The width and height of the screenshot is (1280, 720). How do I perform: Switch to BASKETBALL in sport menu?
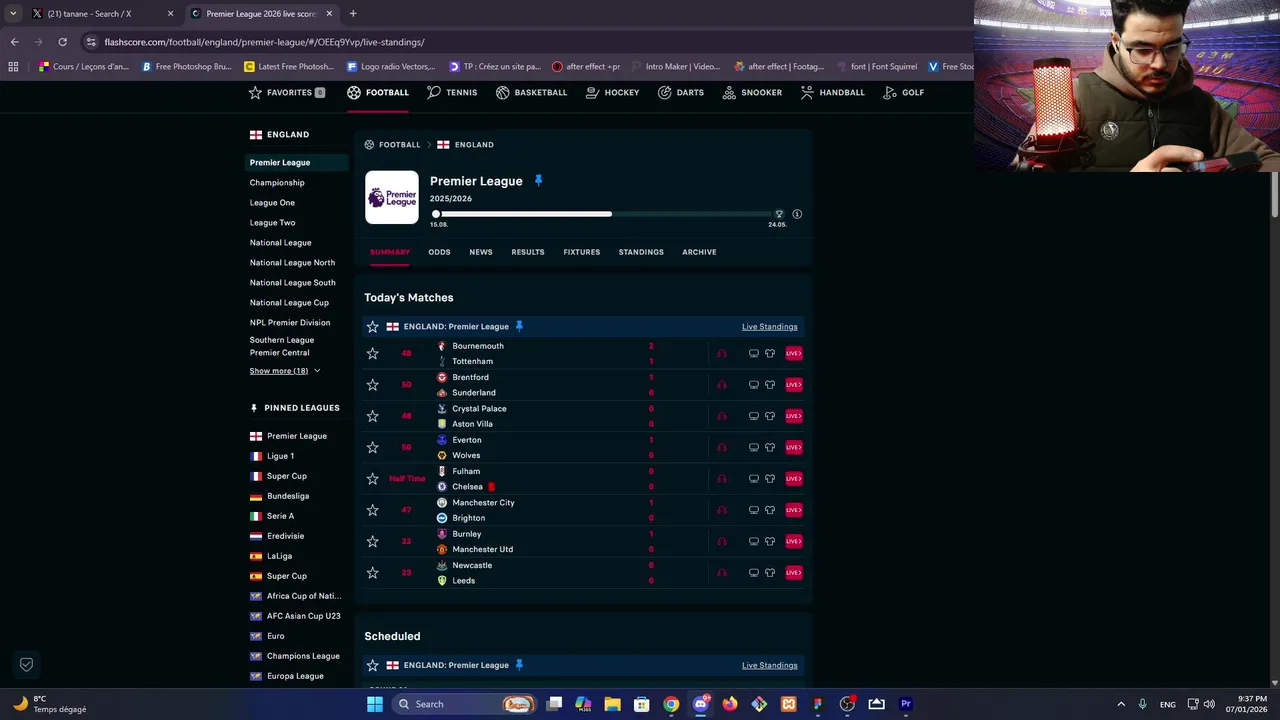click(x=531, y=92)
